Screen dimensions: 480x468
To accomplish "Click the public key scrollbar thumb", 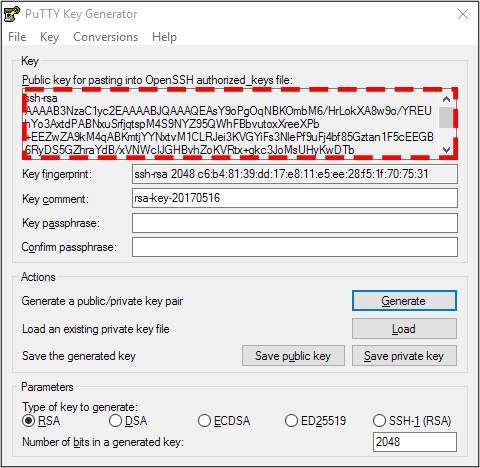I will point(446,117).
